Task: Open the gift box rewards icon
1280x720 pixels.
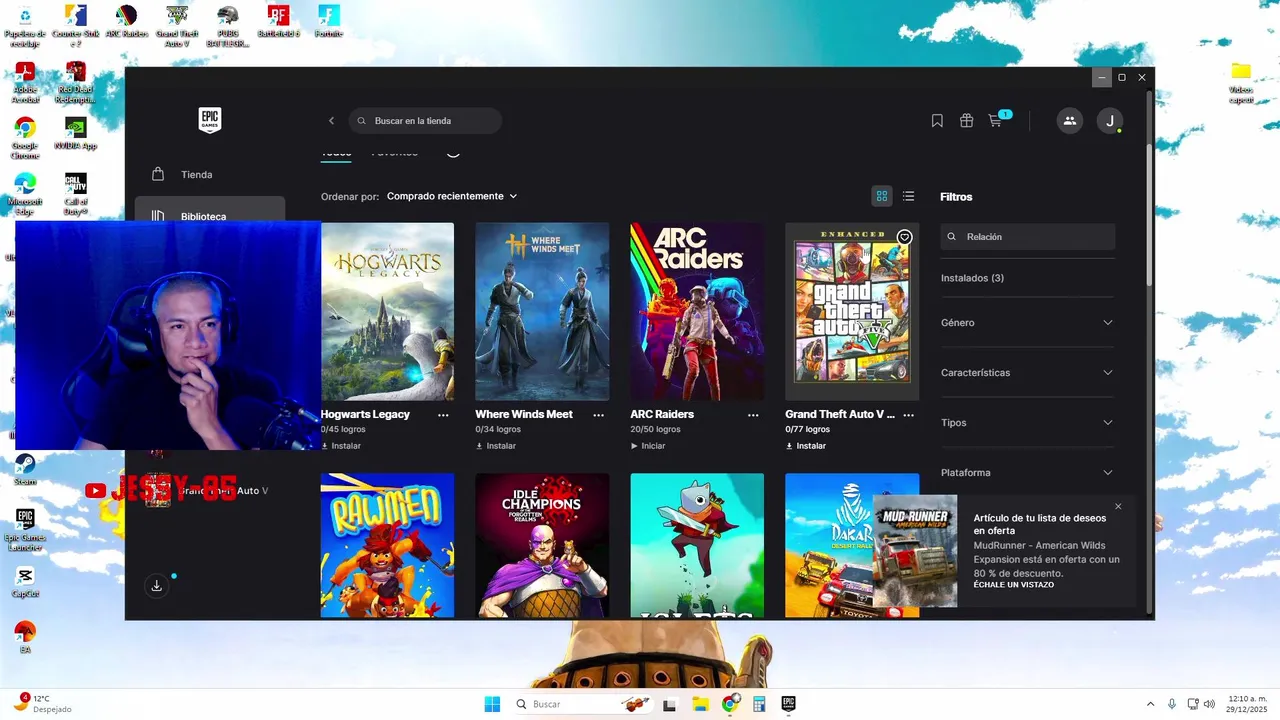Action: (x=966, y=121)
